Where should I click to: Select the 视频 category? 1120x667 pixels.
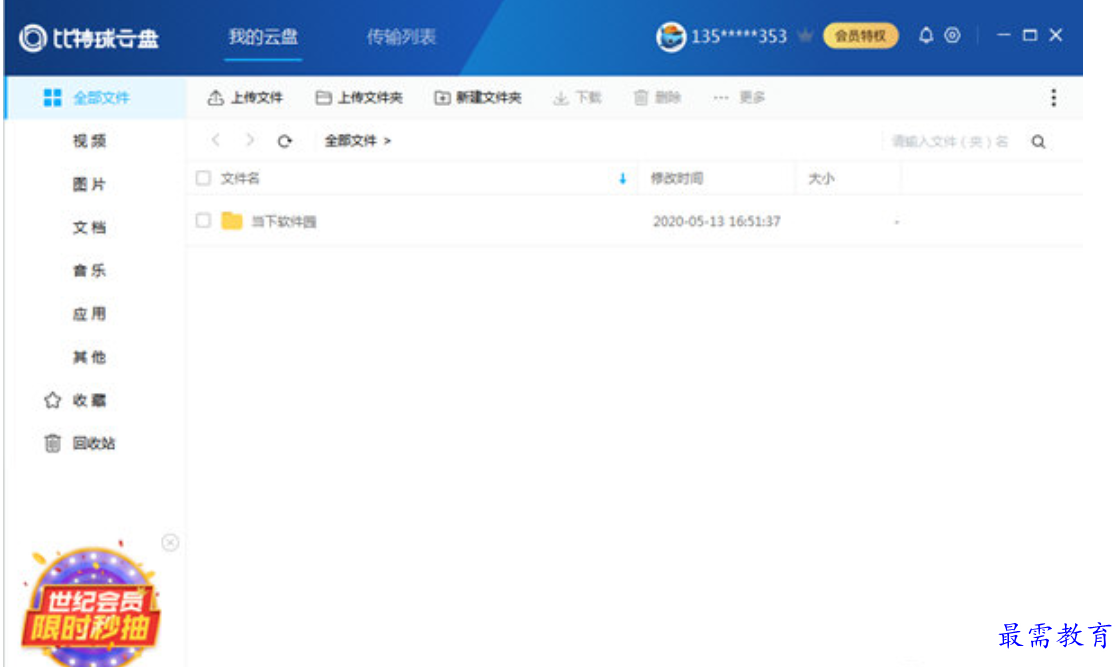pyautogui.click(x=89, y=141)
